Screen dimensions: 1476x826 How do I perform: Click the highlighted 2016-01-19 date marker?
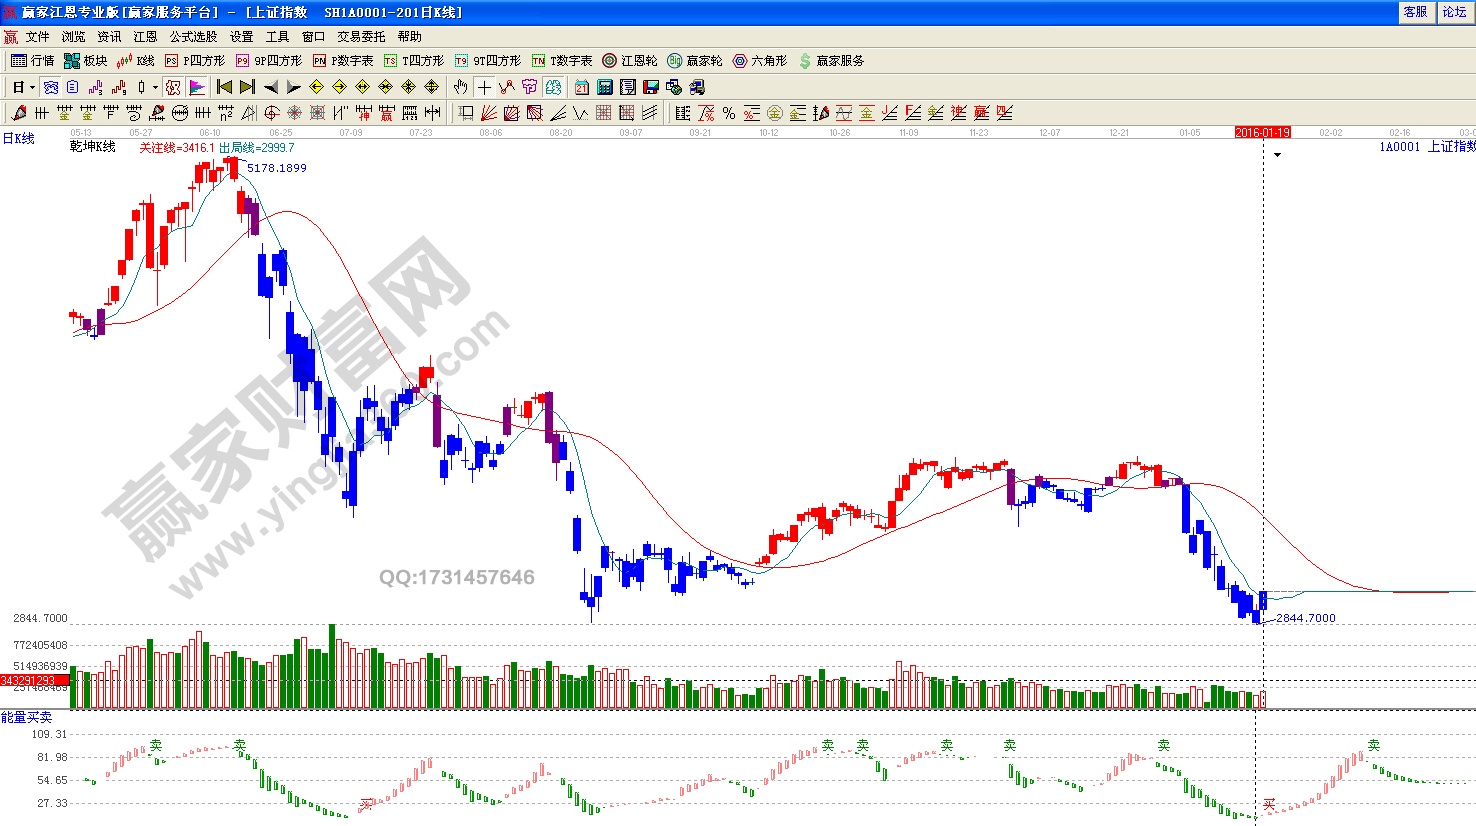click(x=1262, y=132)
